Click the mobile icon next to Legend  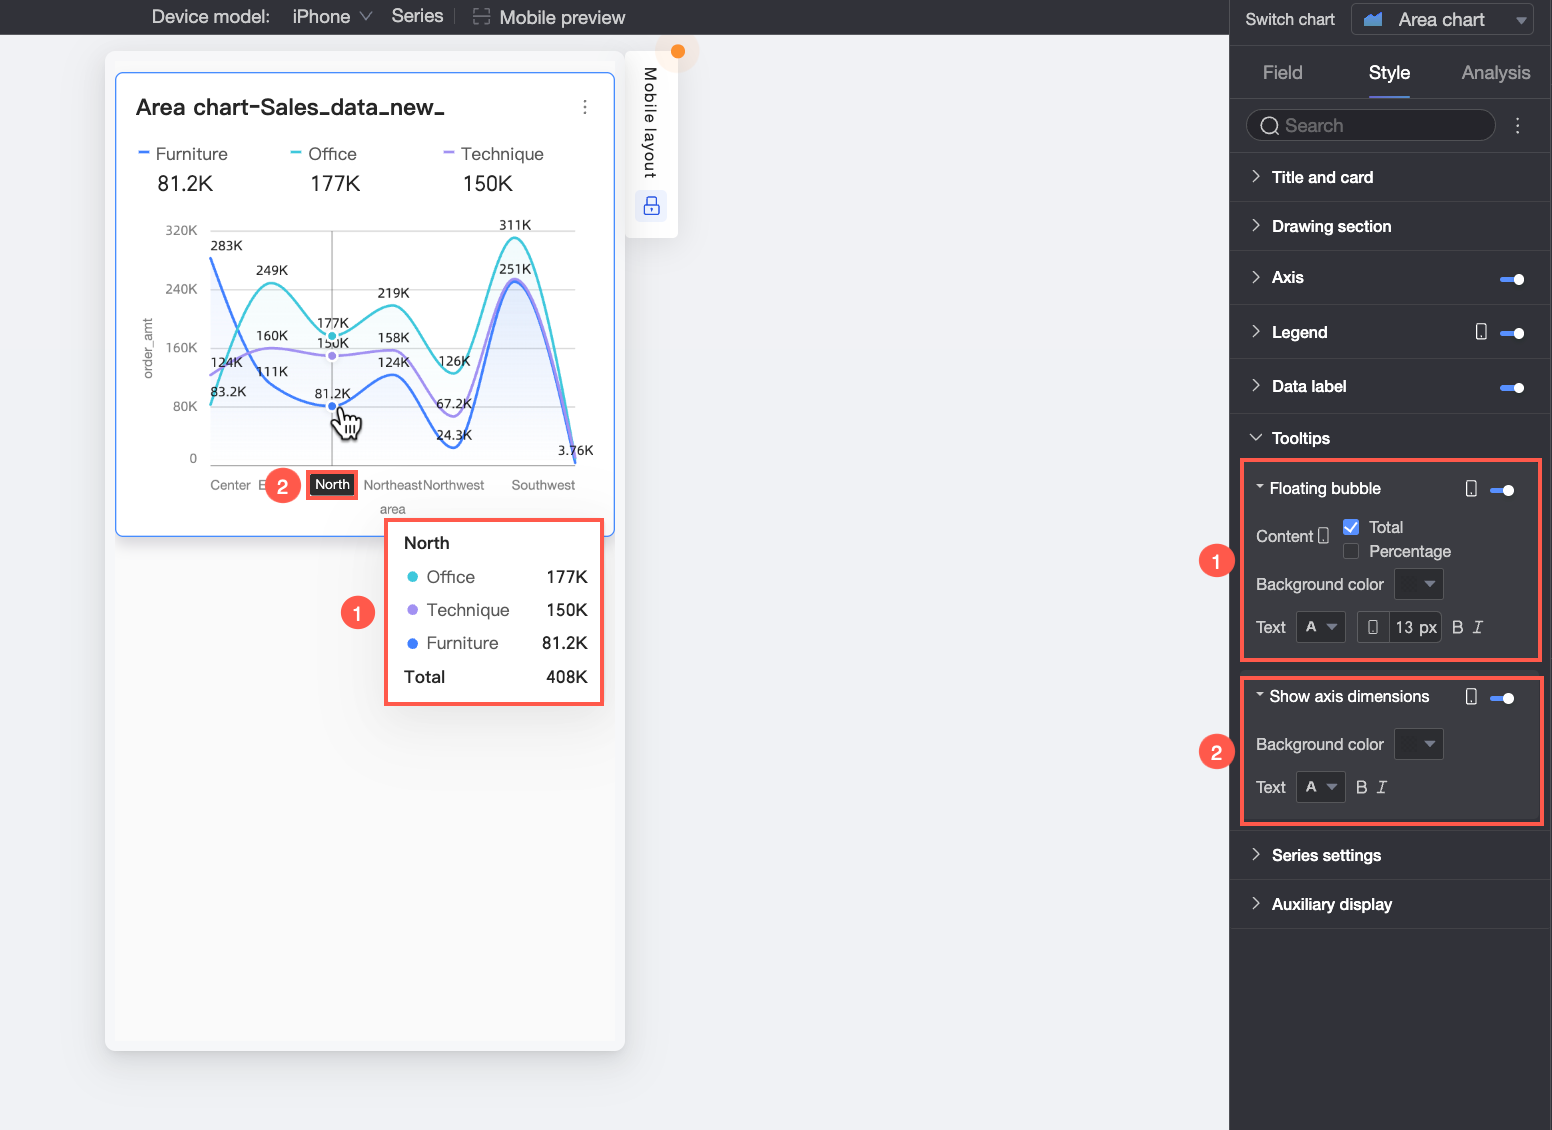(1481, 332)
